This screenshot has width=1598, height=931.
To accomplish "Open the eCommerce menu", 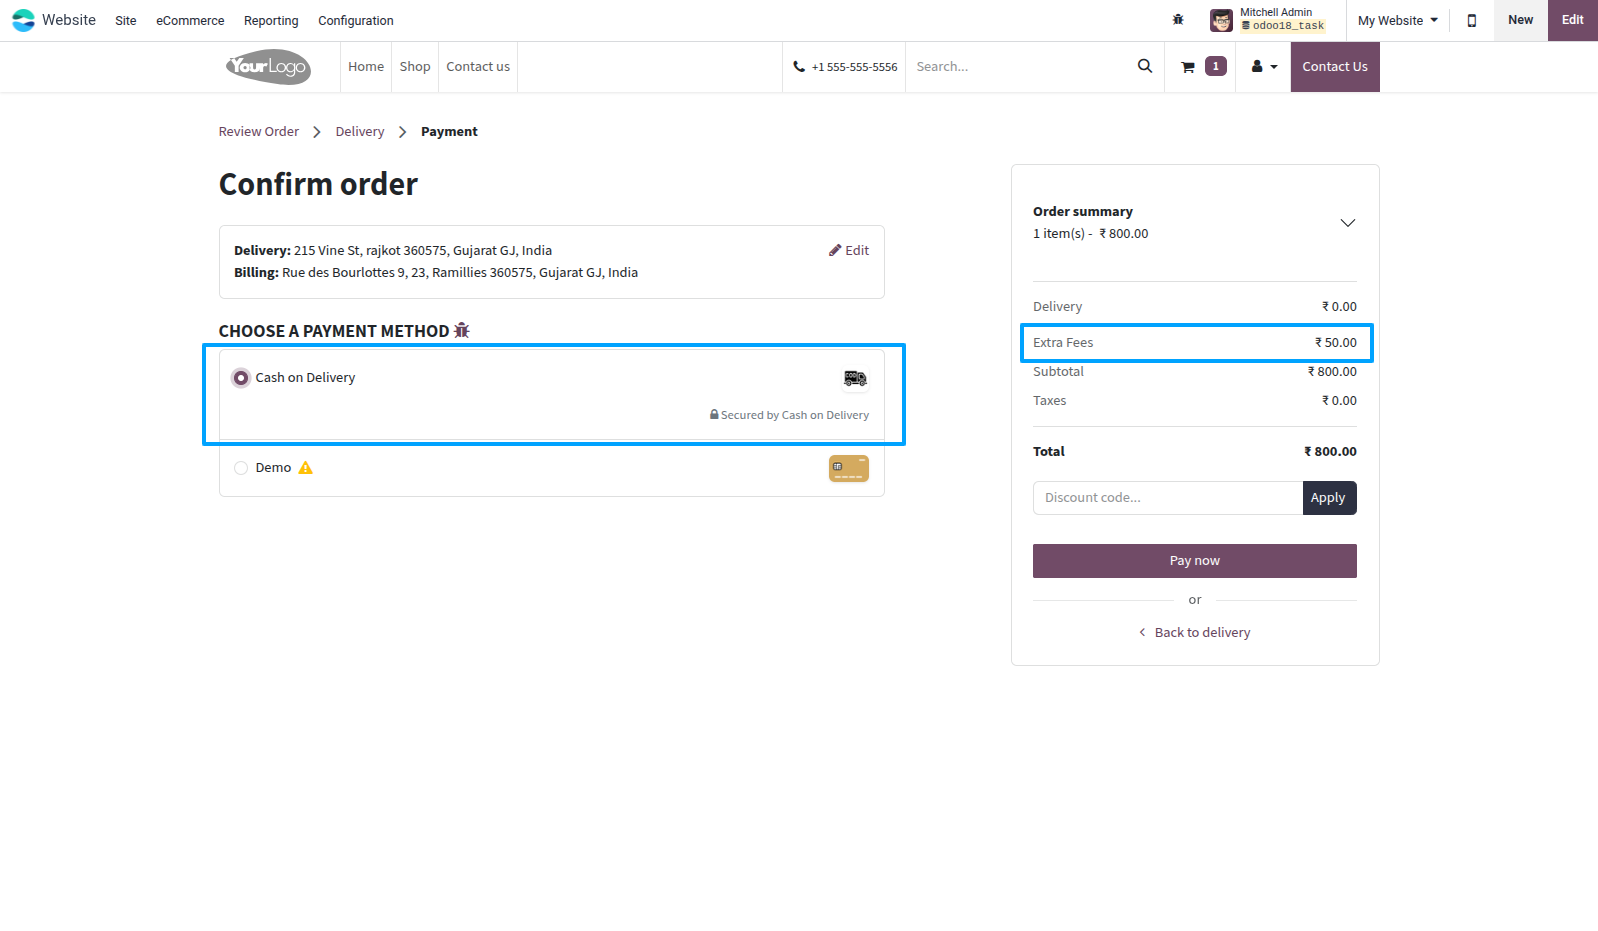I will [x=190, y=20].
